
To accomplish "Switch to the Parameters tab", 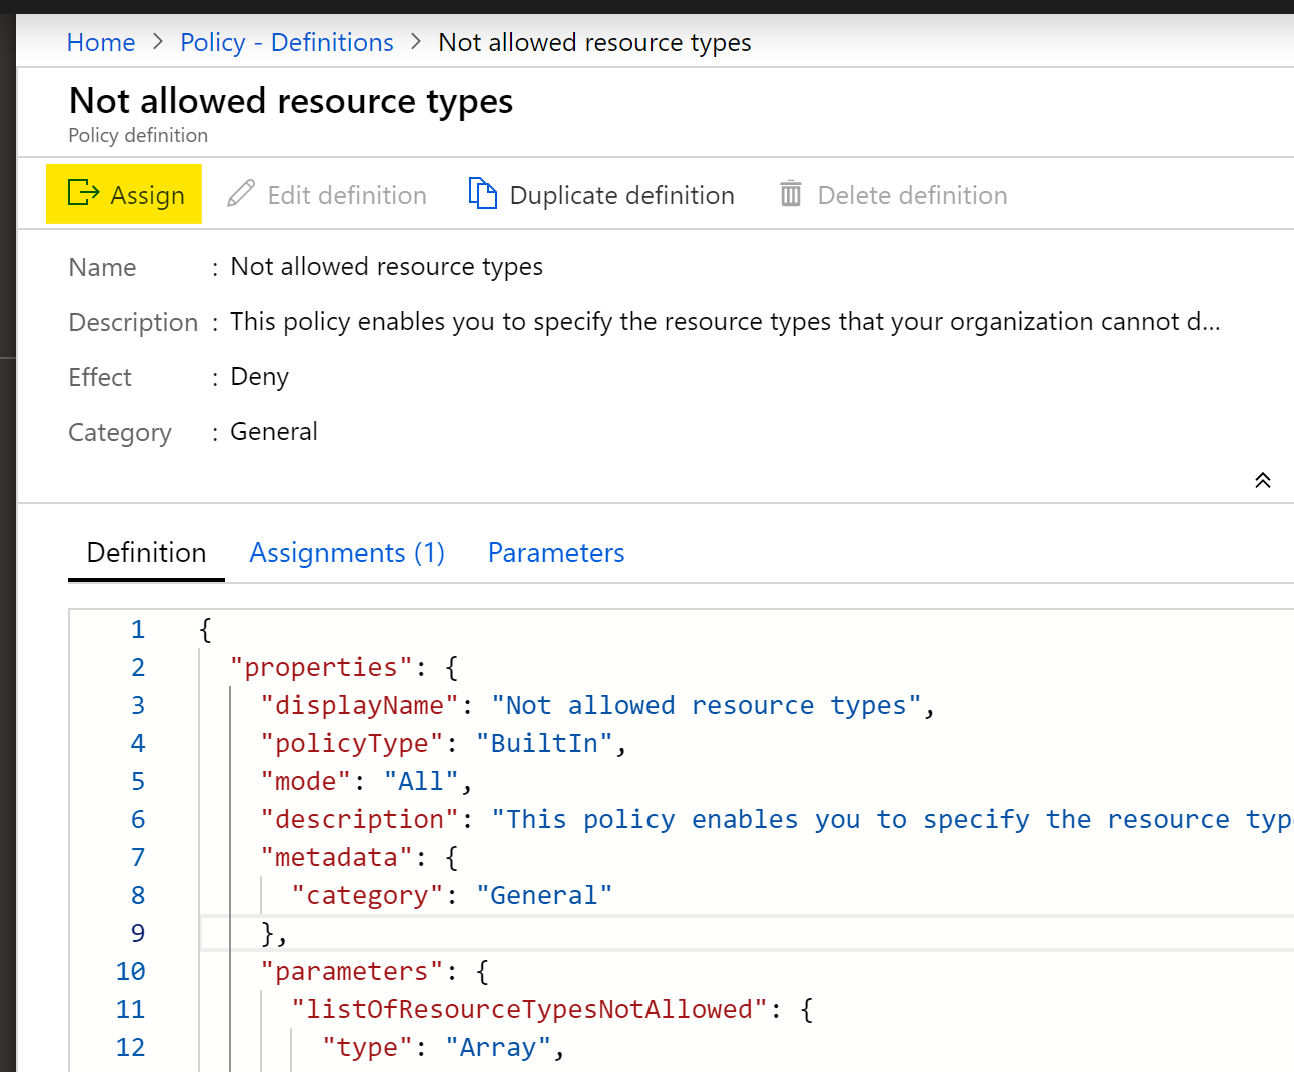I will 556,553.
